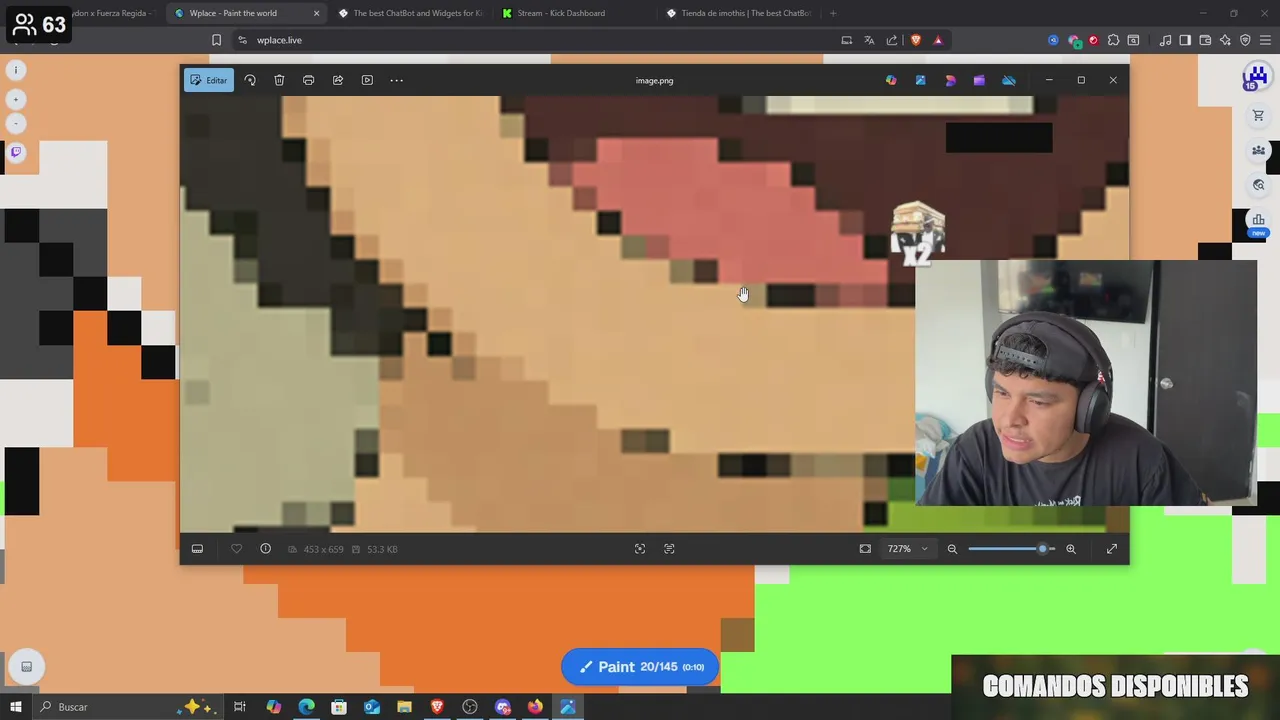The width and height of the screenshot is (1280, 720).
Task: Open Microsoft Edge from taskbar
Action: (306, 707)
